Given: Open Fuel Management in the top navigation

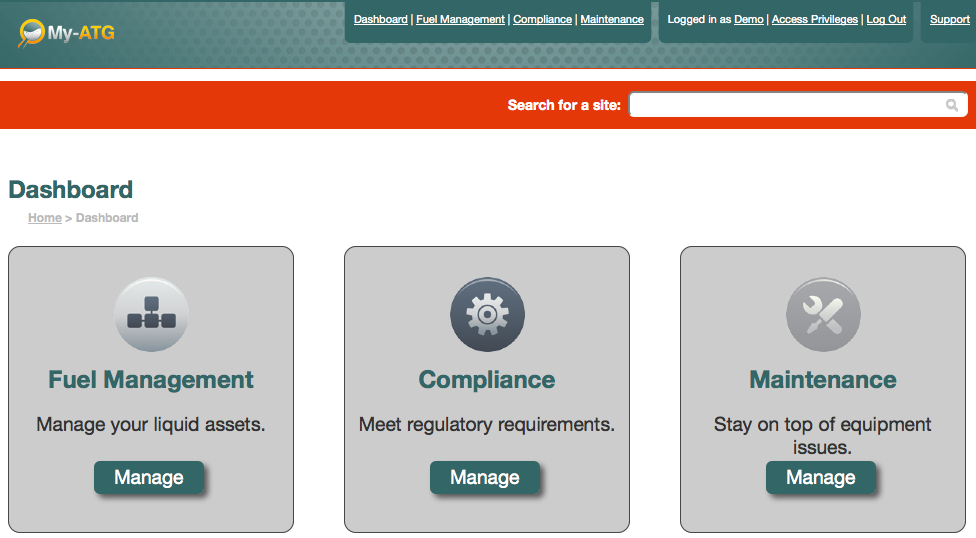Looking at the screenshot, I should [x=460, y=19].
